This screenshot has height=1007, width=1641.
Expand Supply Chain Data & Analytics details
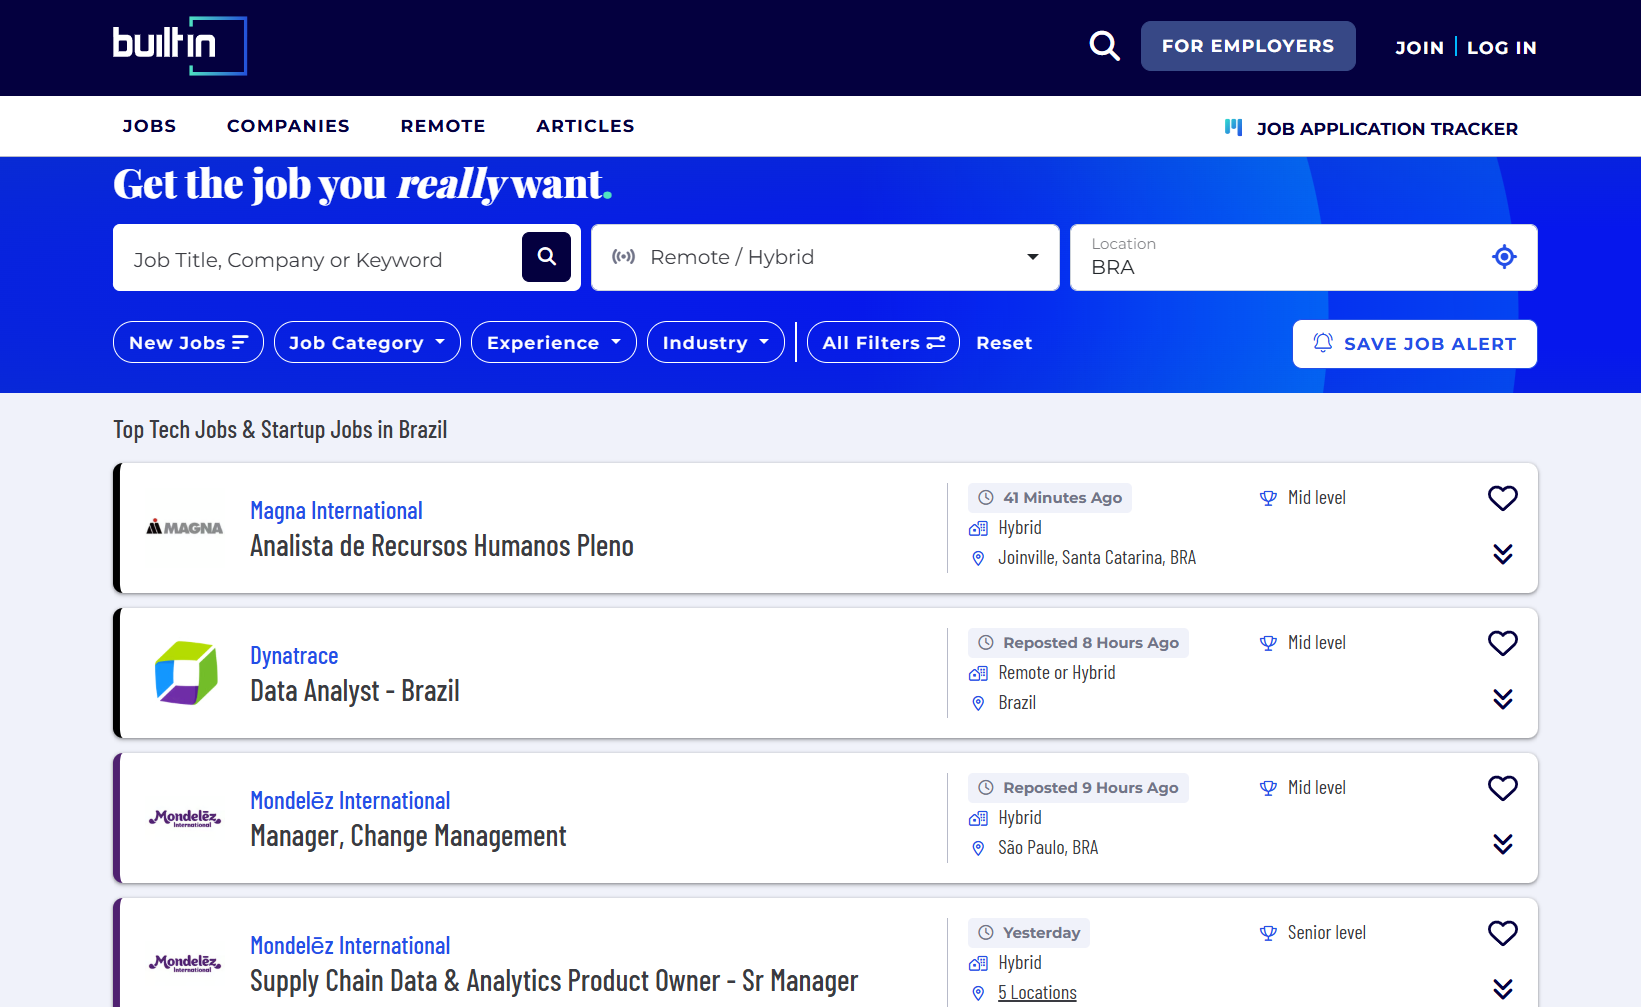click(x=1502, y=989)
